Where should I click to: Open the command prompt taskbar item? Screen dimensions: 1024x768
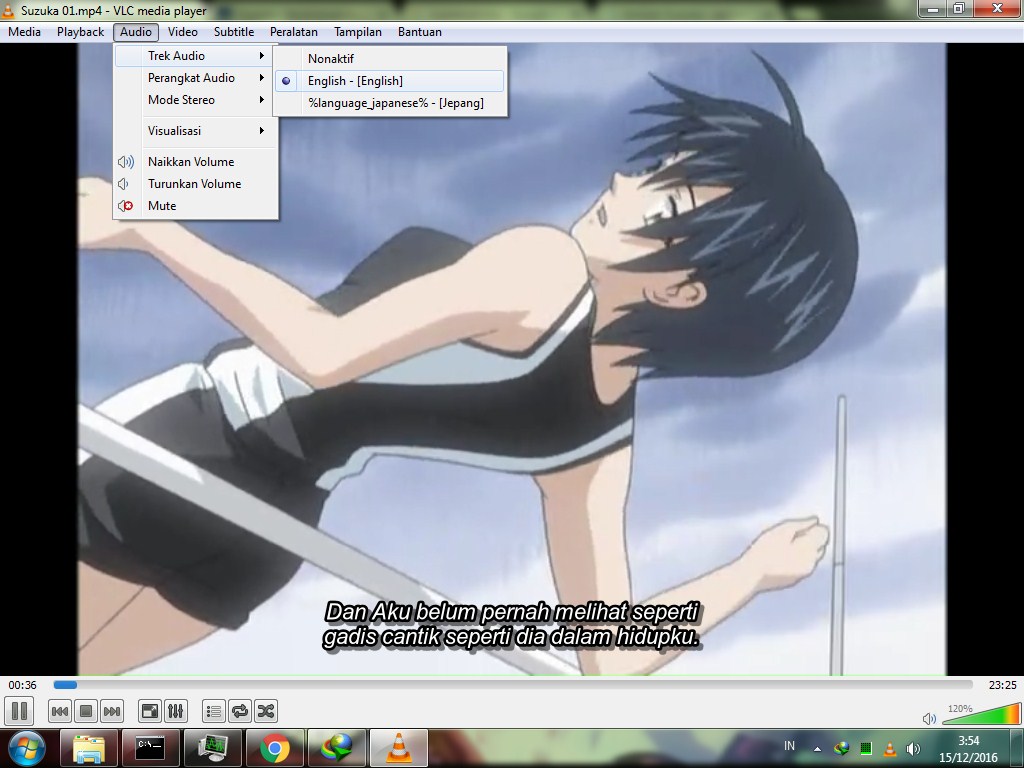pos(150,748)
